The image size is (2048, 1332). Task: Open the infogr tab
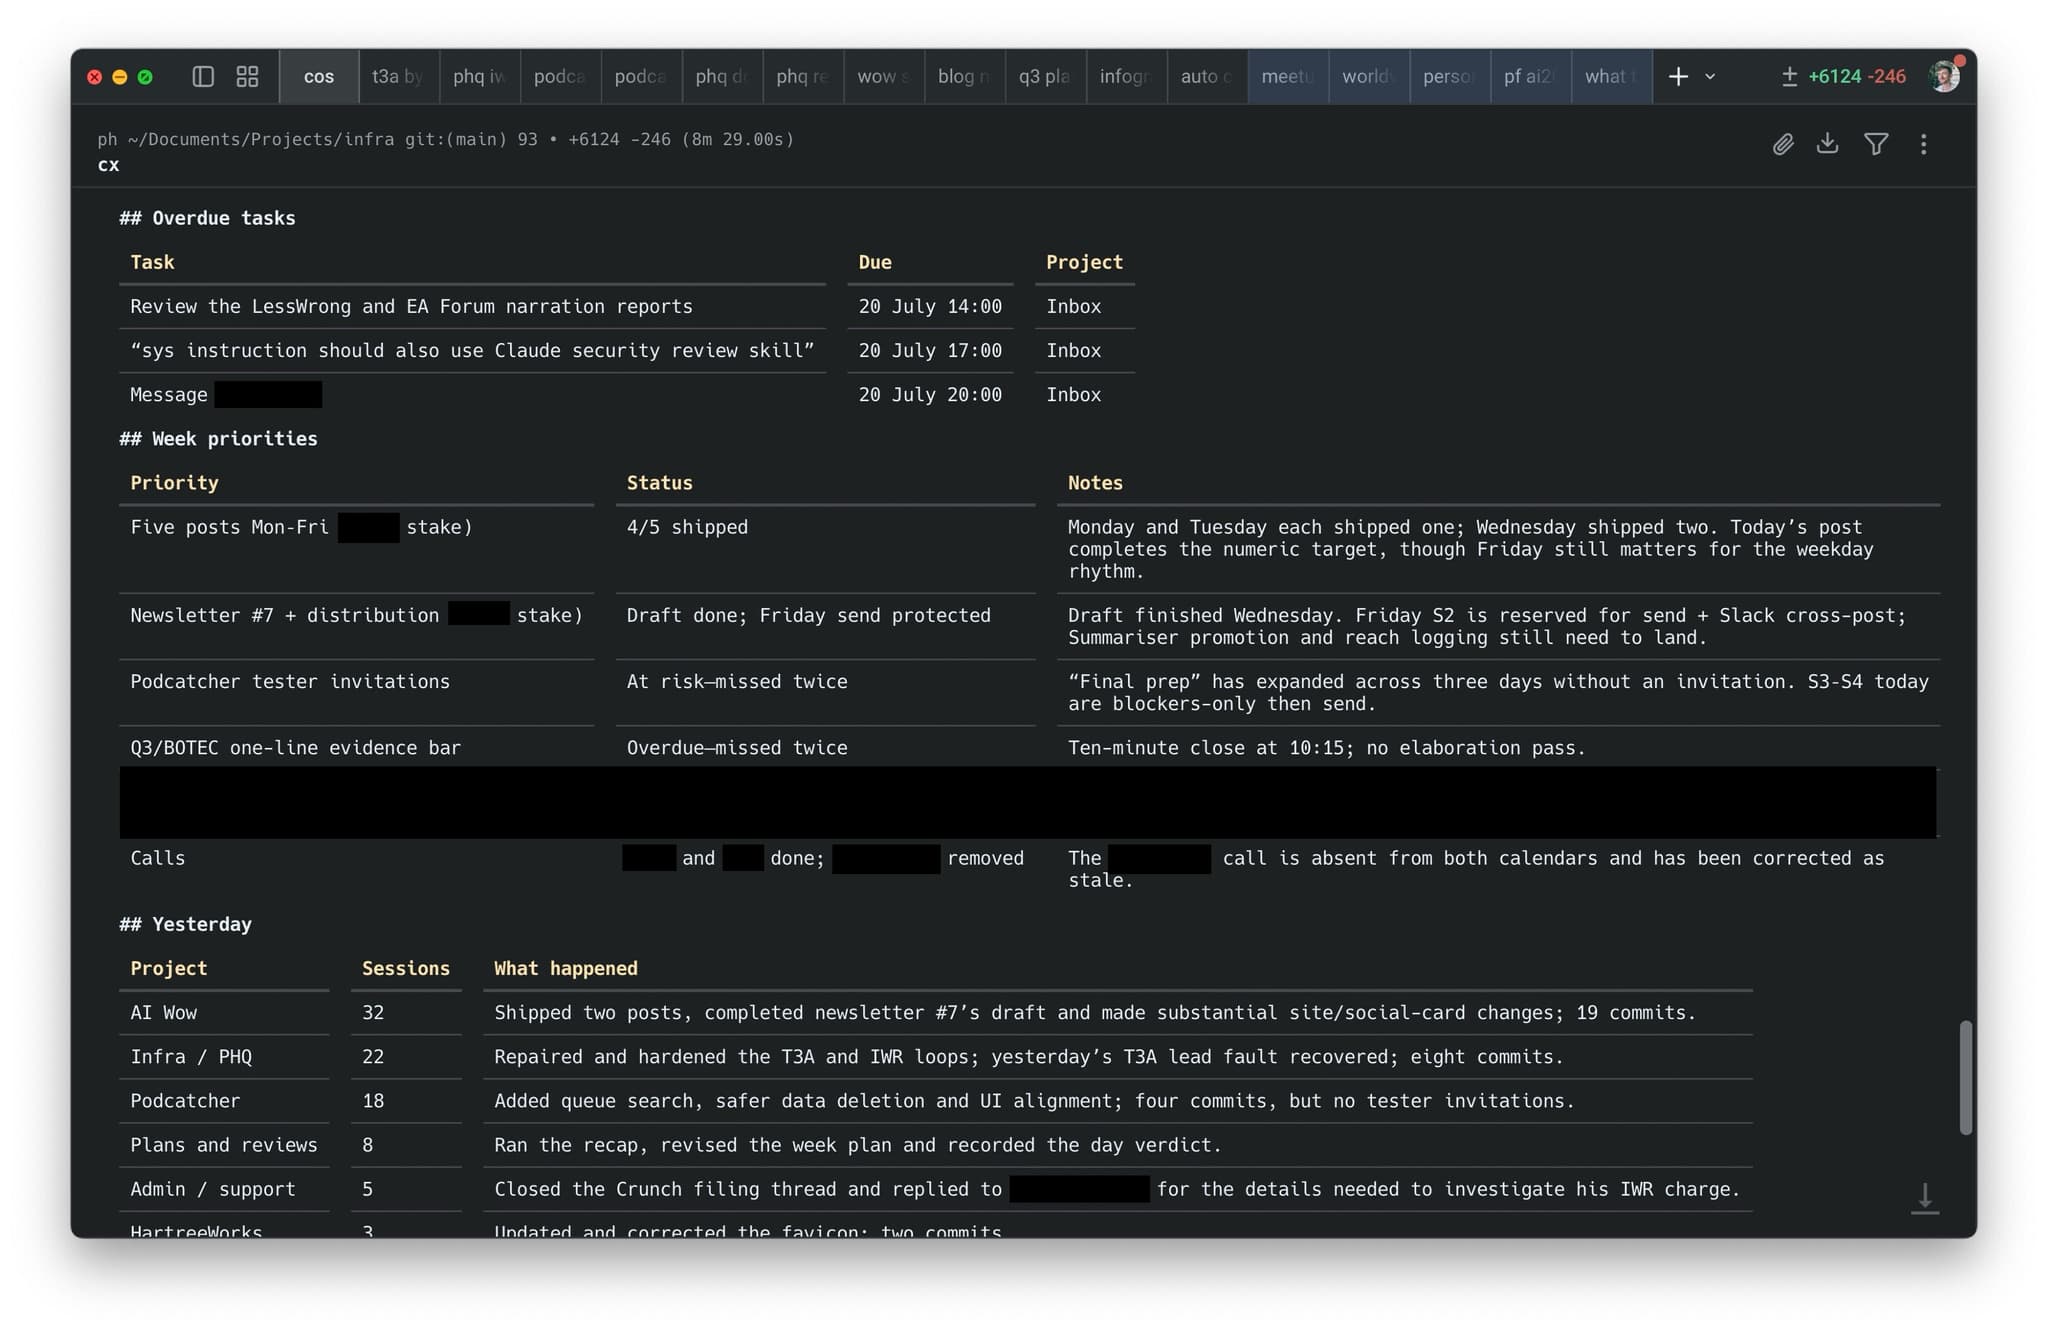[1125, 76]
